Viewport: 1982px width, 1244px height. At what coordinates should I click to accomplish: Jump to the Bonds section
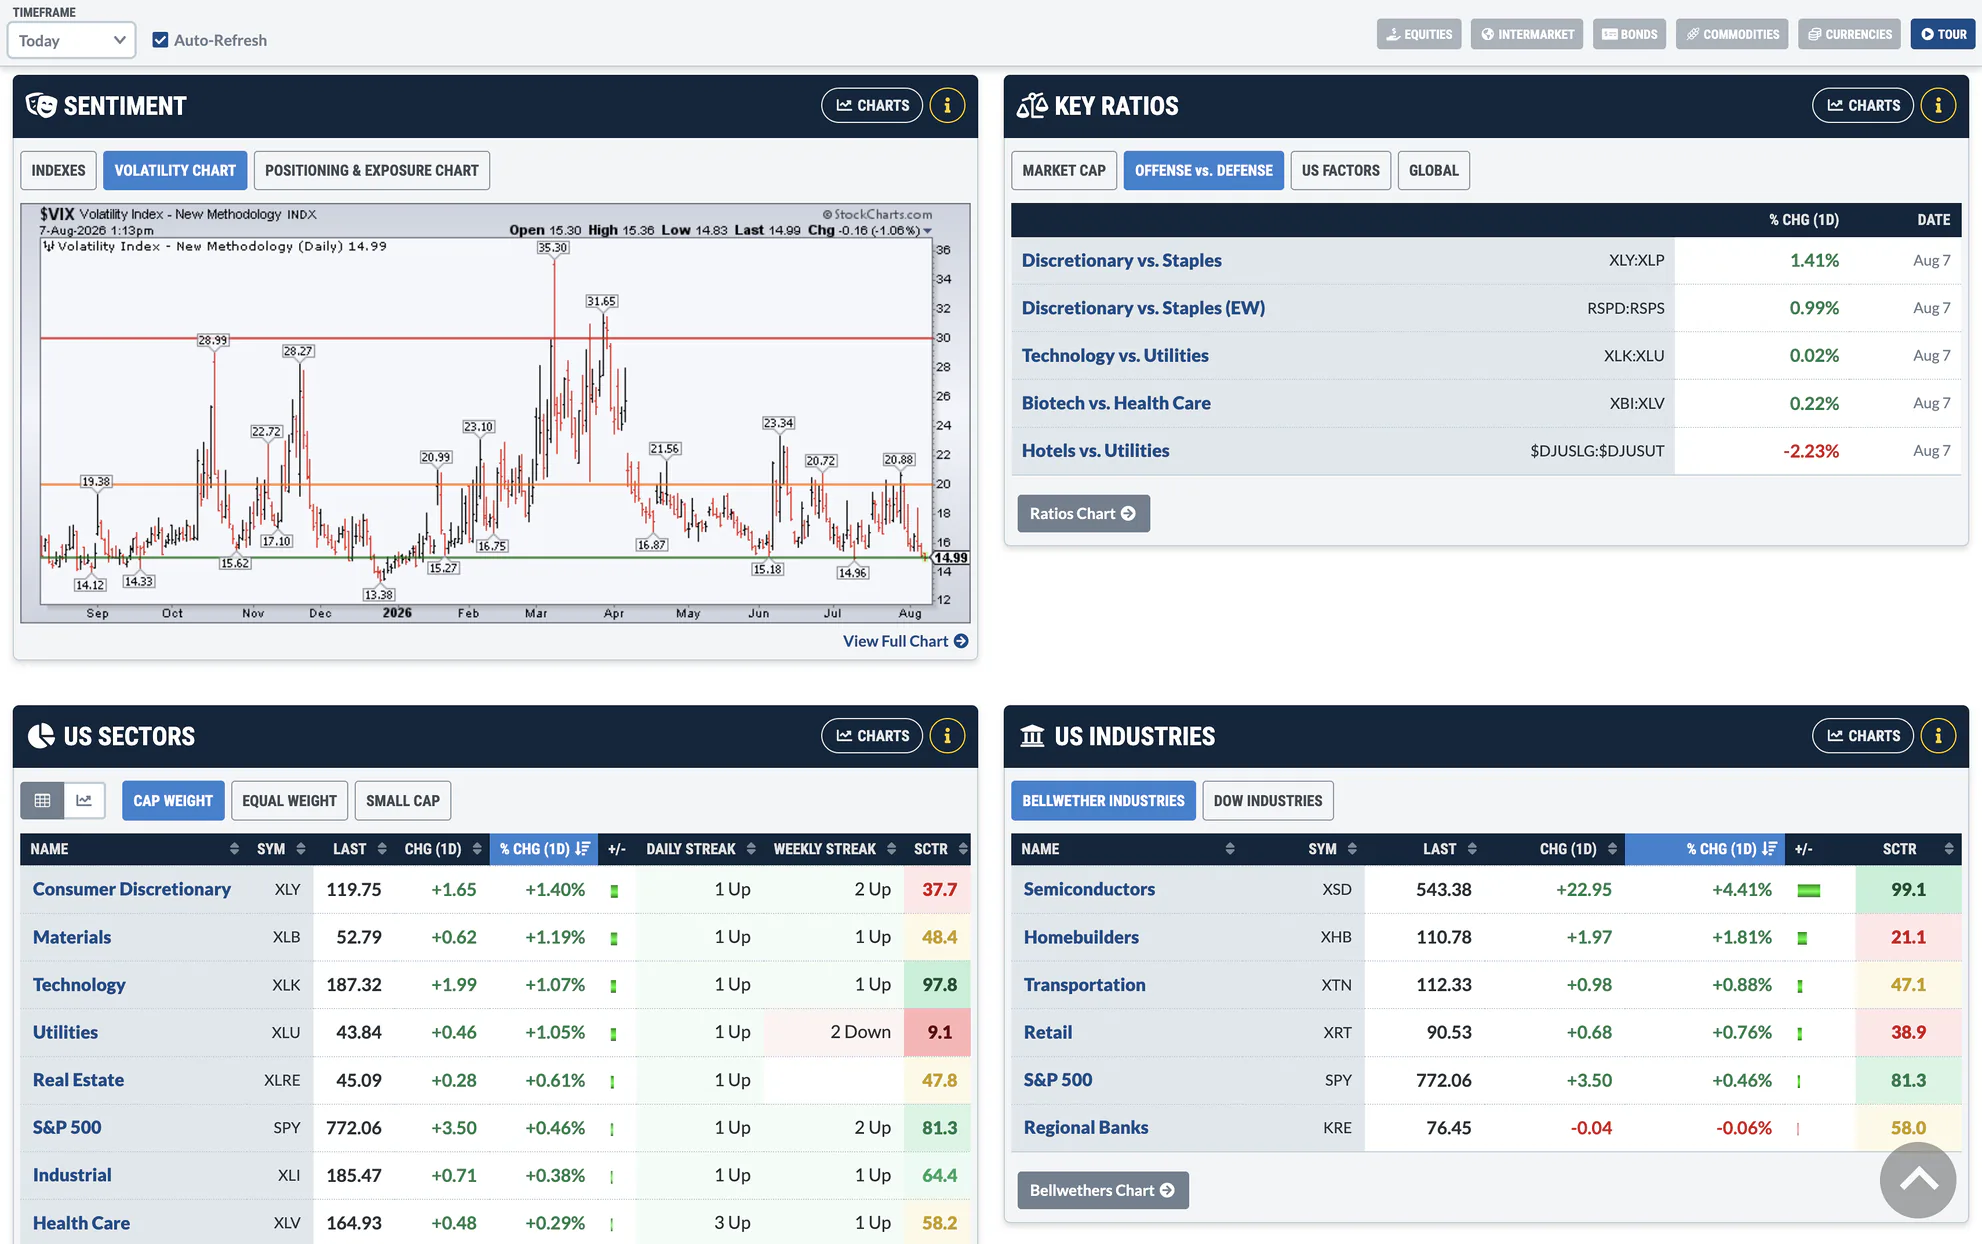tap(1629, 34)
